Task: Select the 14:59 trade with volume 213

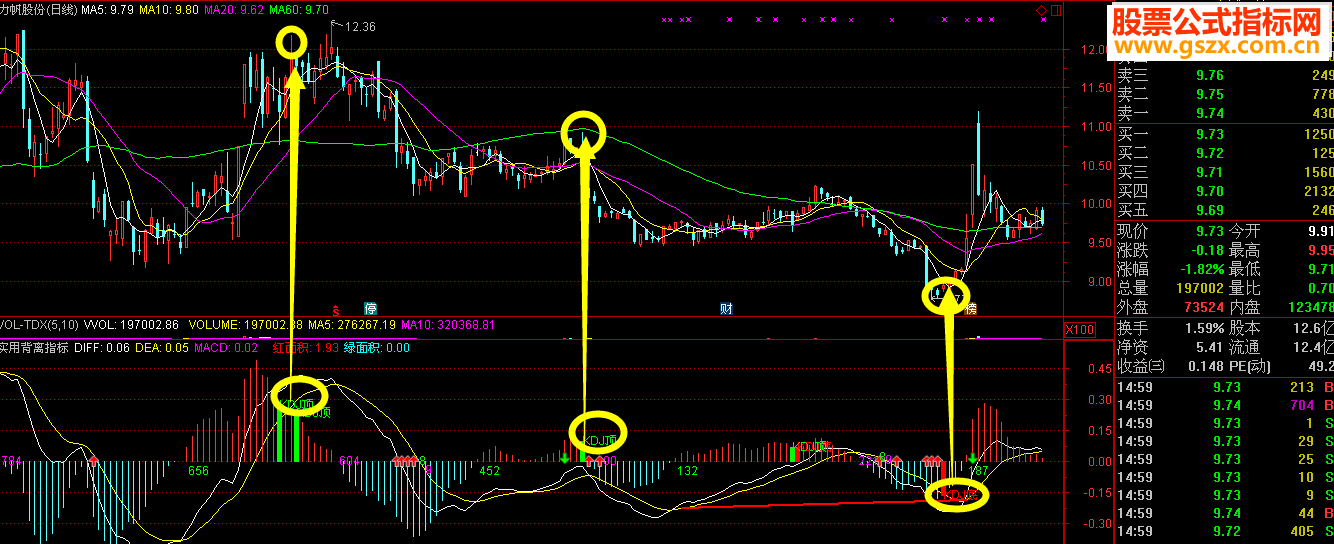Action: click(x=1224, y=388)
